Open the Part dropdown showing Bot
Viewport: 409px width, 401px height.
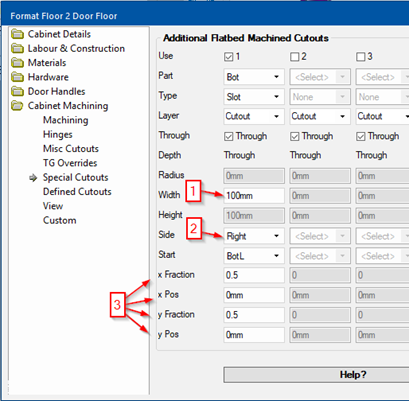click(254, 77)
